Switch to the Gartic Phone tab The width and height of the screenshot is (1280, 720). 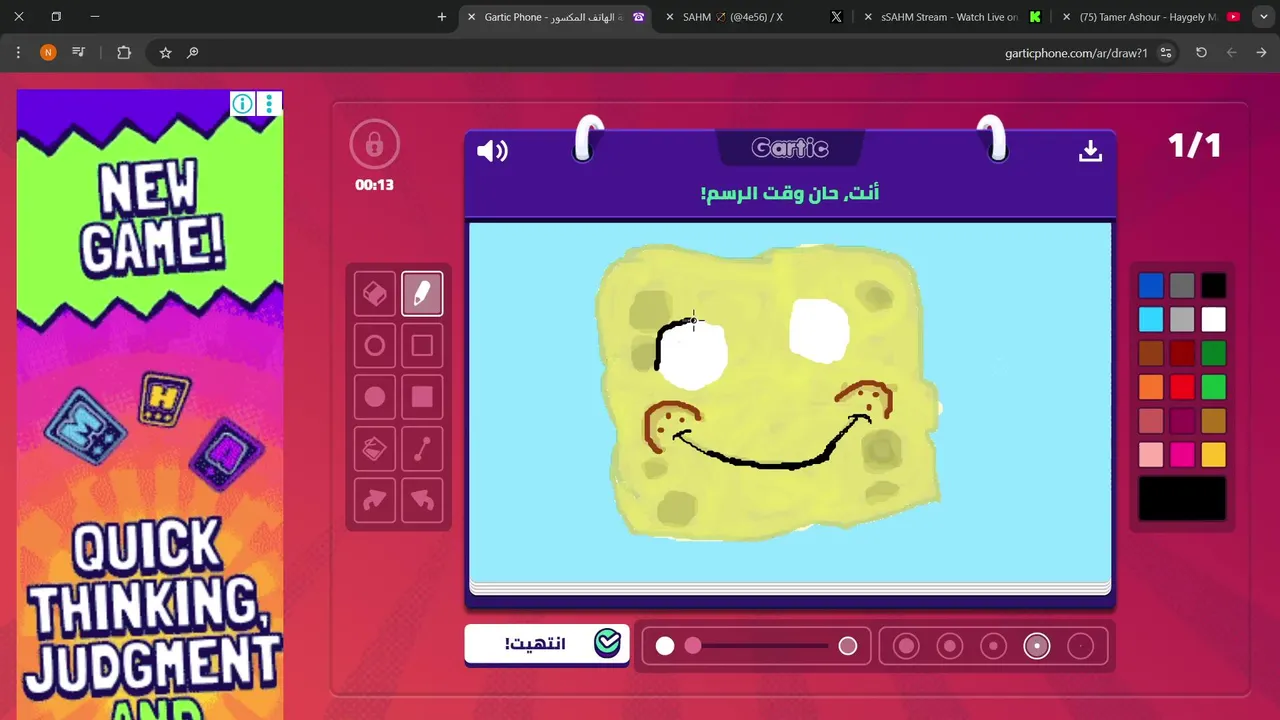tap(553, 17)
